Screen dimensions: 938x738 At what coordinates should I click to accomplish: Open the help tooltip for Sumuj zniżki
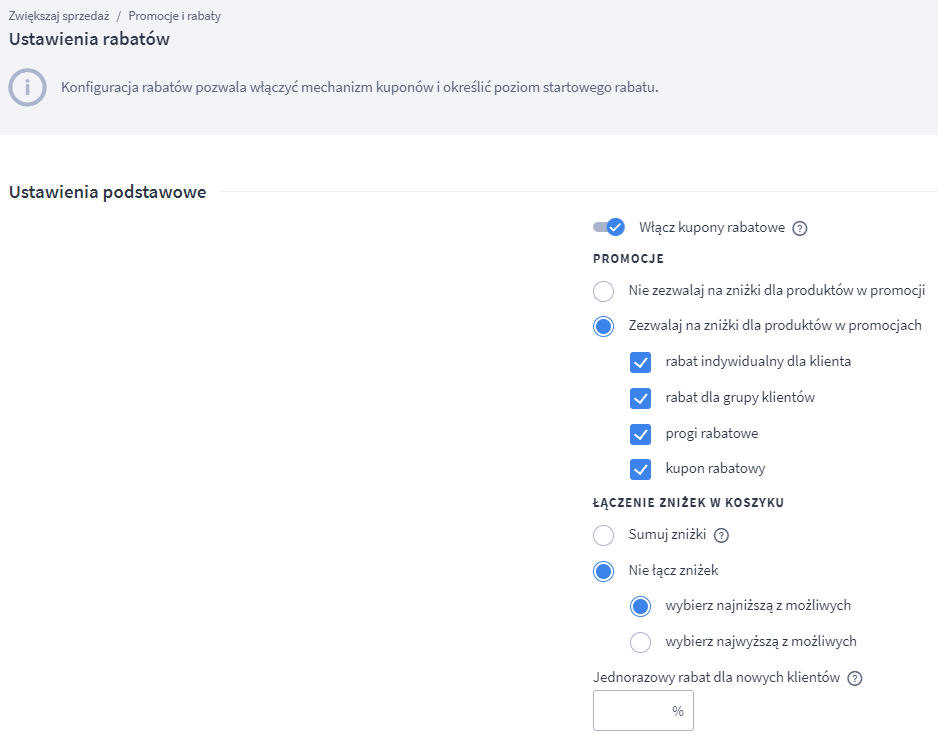pyautogui.click(x=722, y=535)
